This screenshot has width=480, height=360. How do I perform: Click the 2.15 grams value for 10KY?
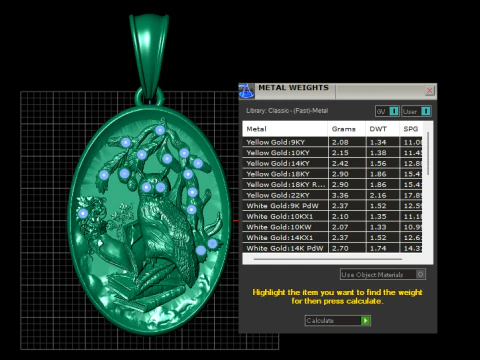pyautogui.click(x=340, y=153)
